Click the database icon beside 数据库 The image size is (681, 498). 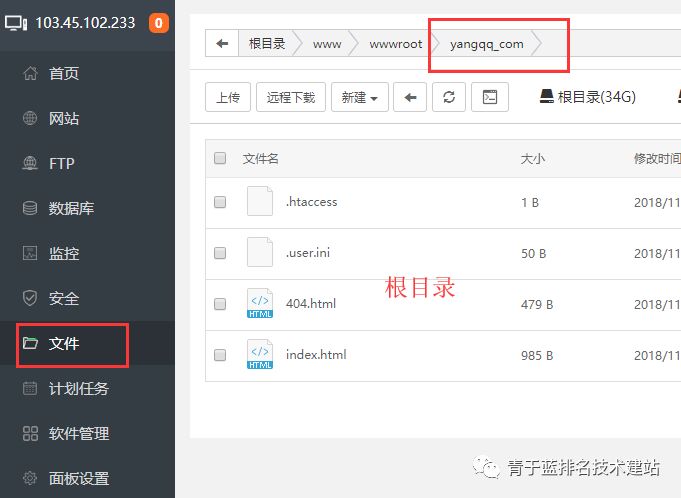30,208
